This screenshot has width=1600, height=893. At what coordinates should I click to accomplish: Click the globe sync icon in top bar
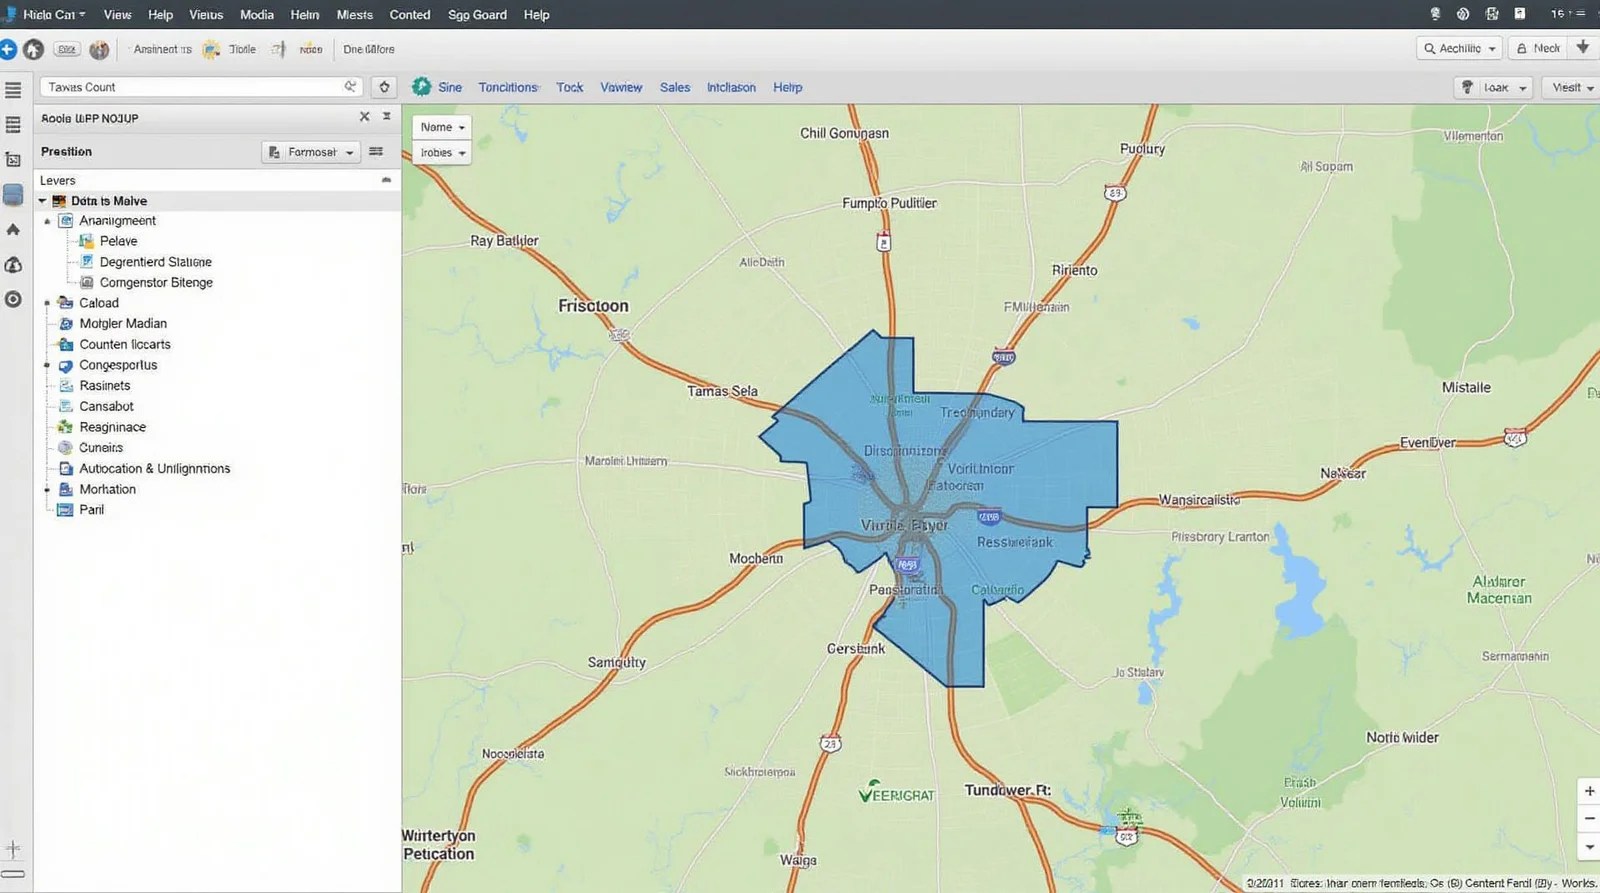click(x=1463, y=14)
